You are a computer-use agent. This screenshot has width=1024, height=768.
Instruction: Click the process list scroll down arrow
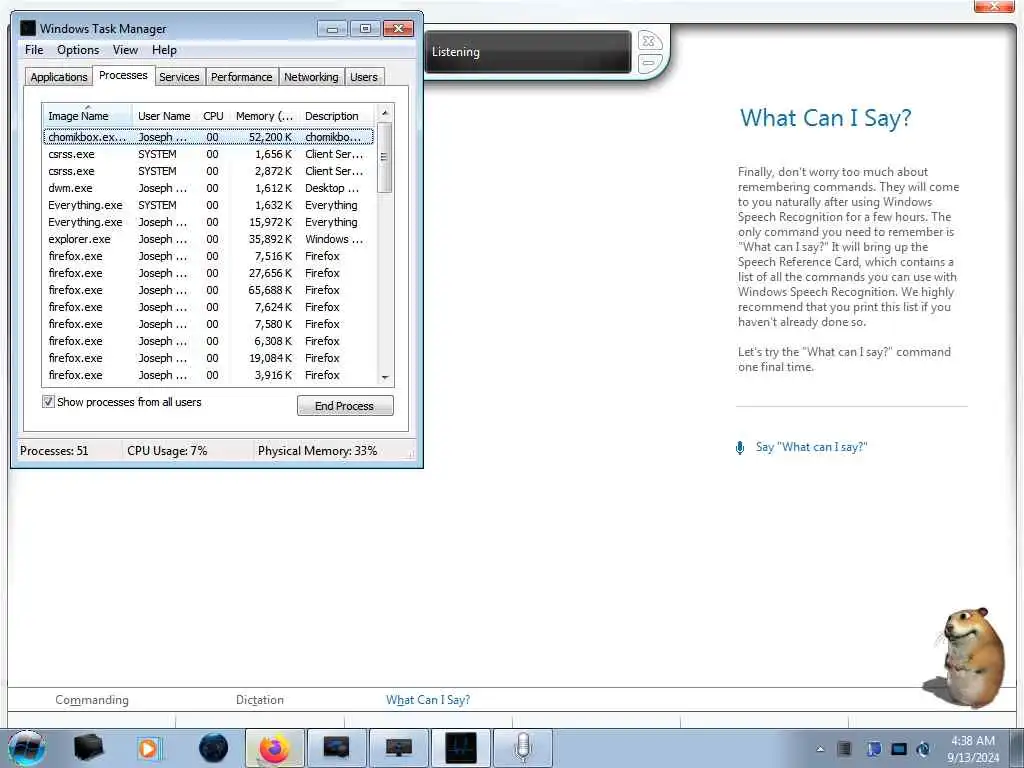coord(385,377)
